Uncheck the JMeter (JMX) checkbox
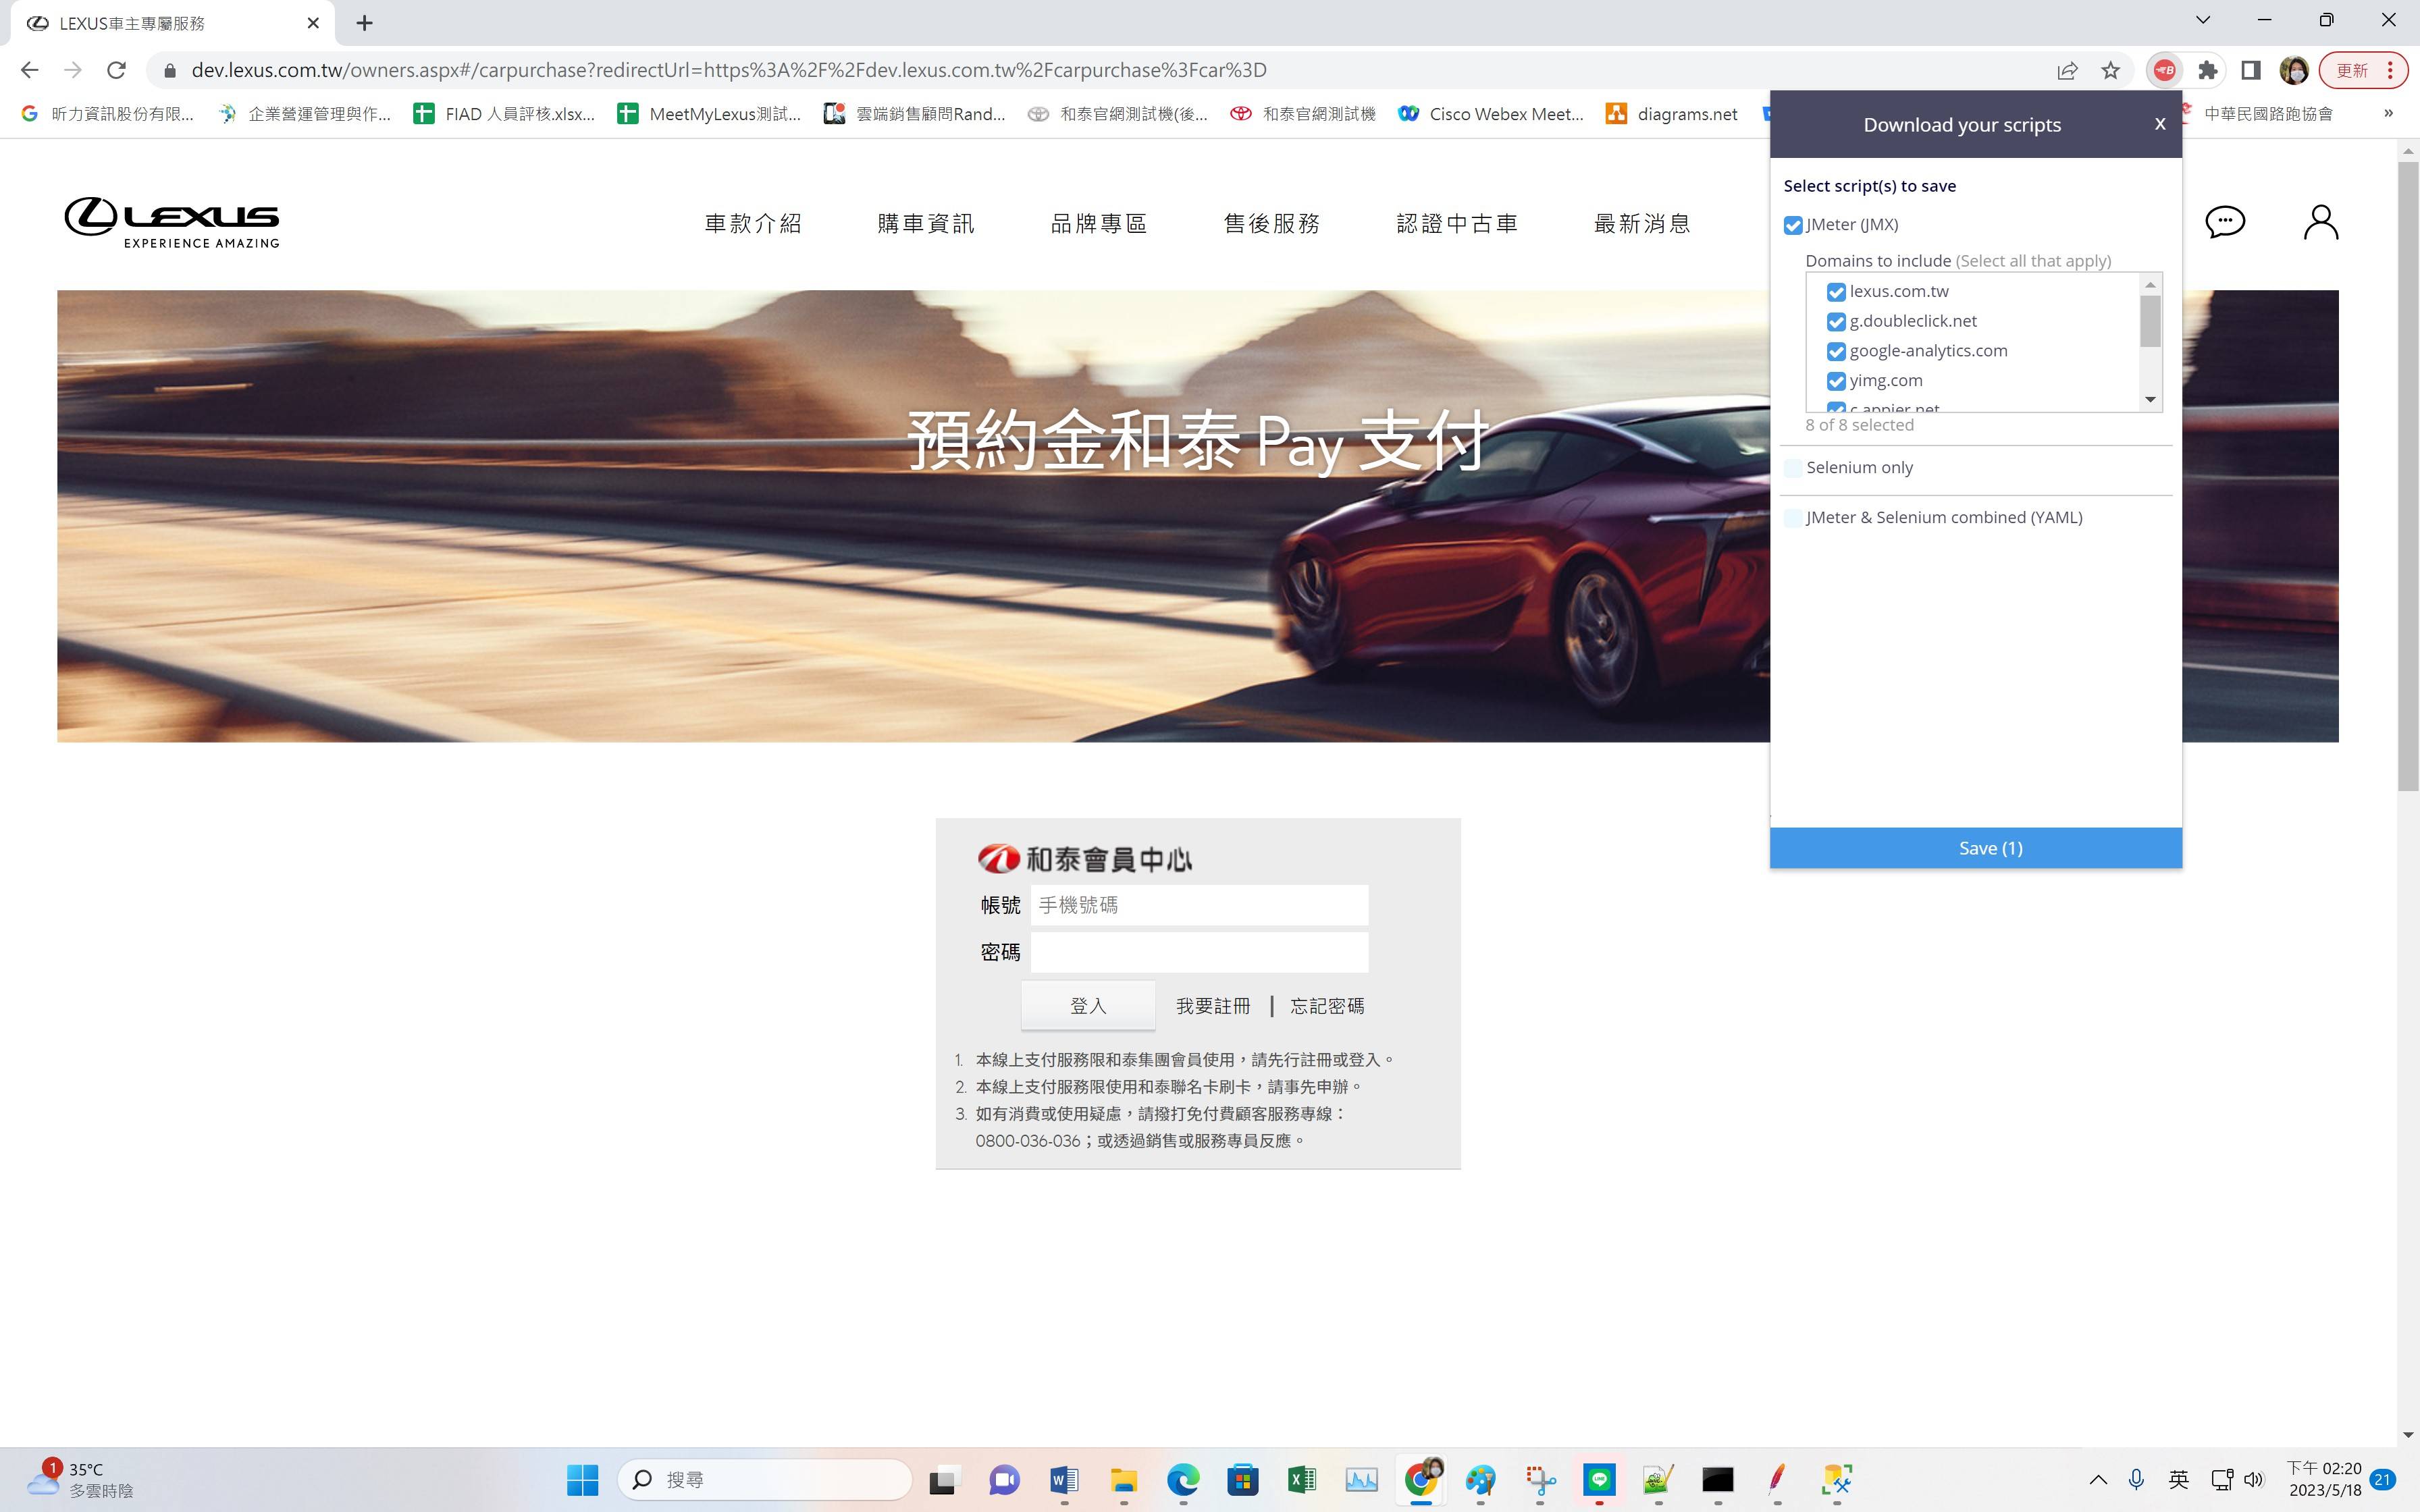Image resolution: width=2420 pixels, height=1512 pixels. (1793, 225)
